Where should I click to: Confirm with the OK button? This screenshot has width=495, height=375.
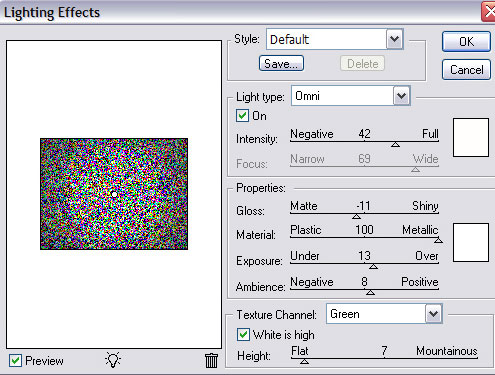click(466, 42)
